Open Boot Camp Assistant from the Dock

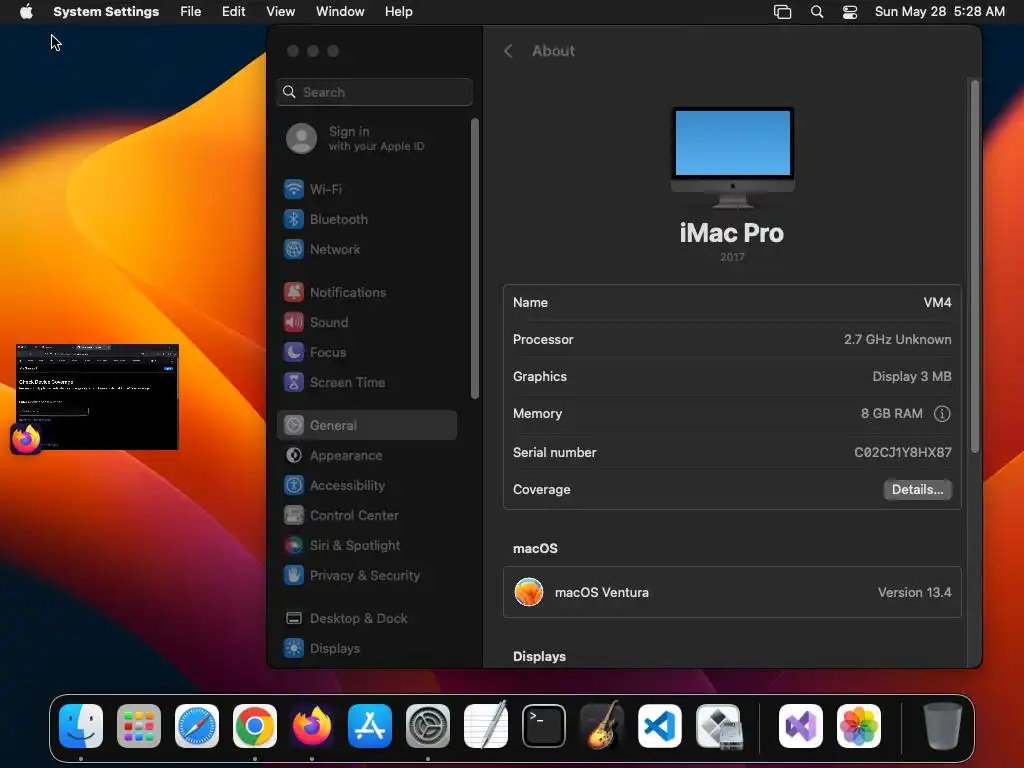(718, 726)
